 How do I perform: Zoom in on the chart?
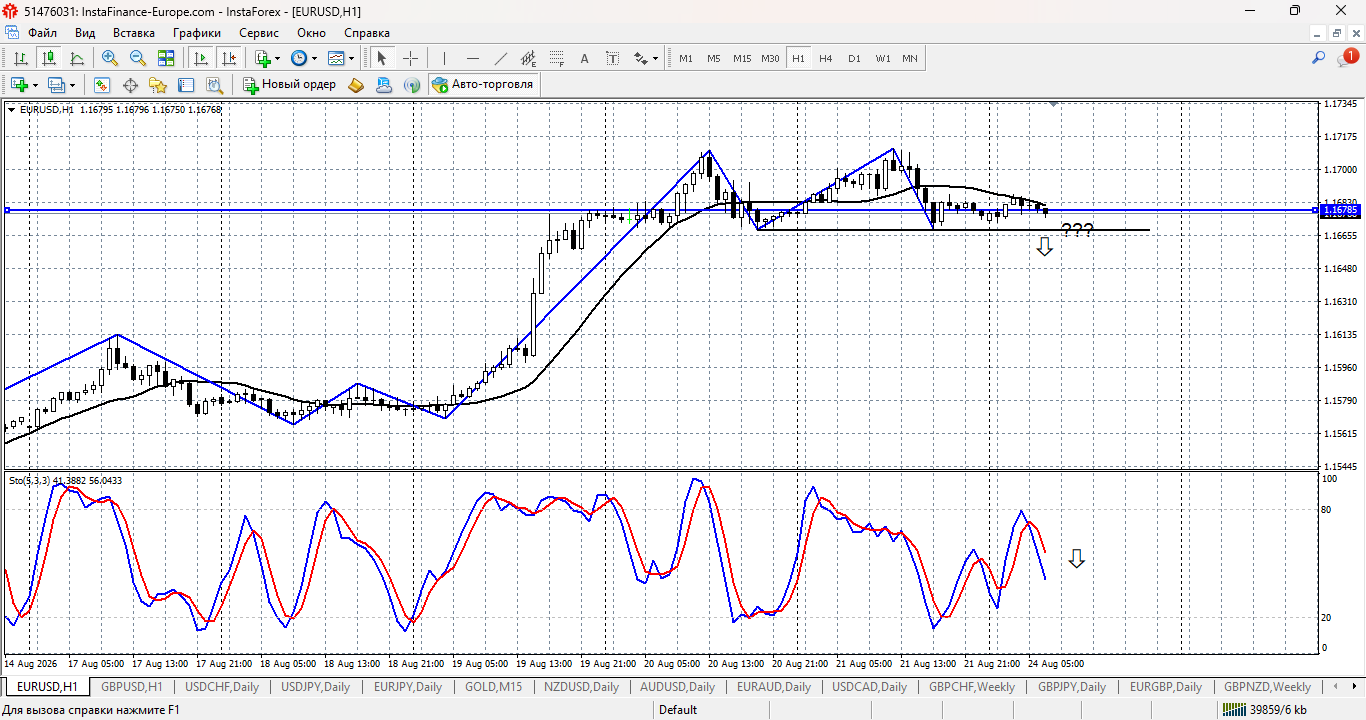tap(110, 59)
